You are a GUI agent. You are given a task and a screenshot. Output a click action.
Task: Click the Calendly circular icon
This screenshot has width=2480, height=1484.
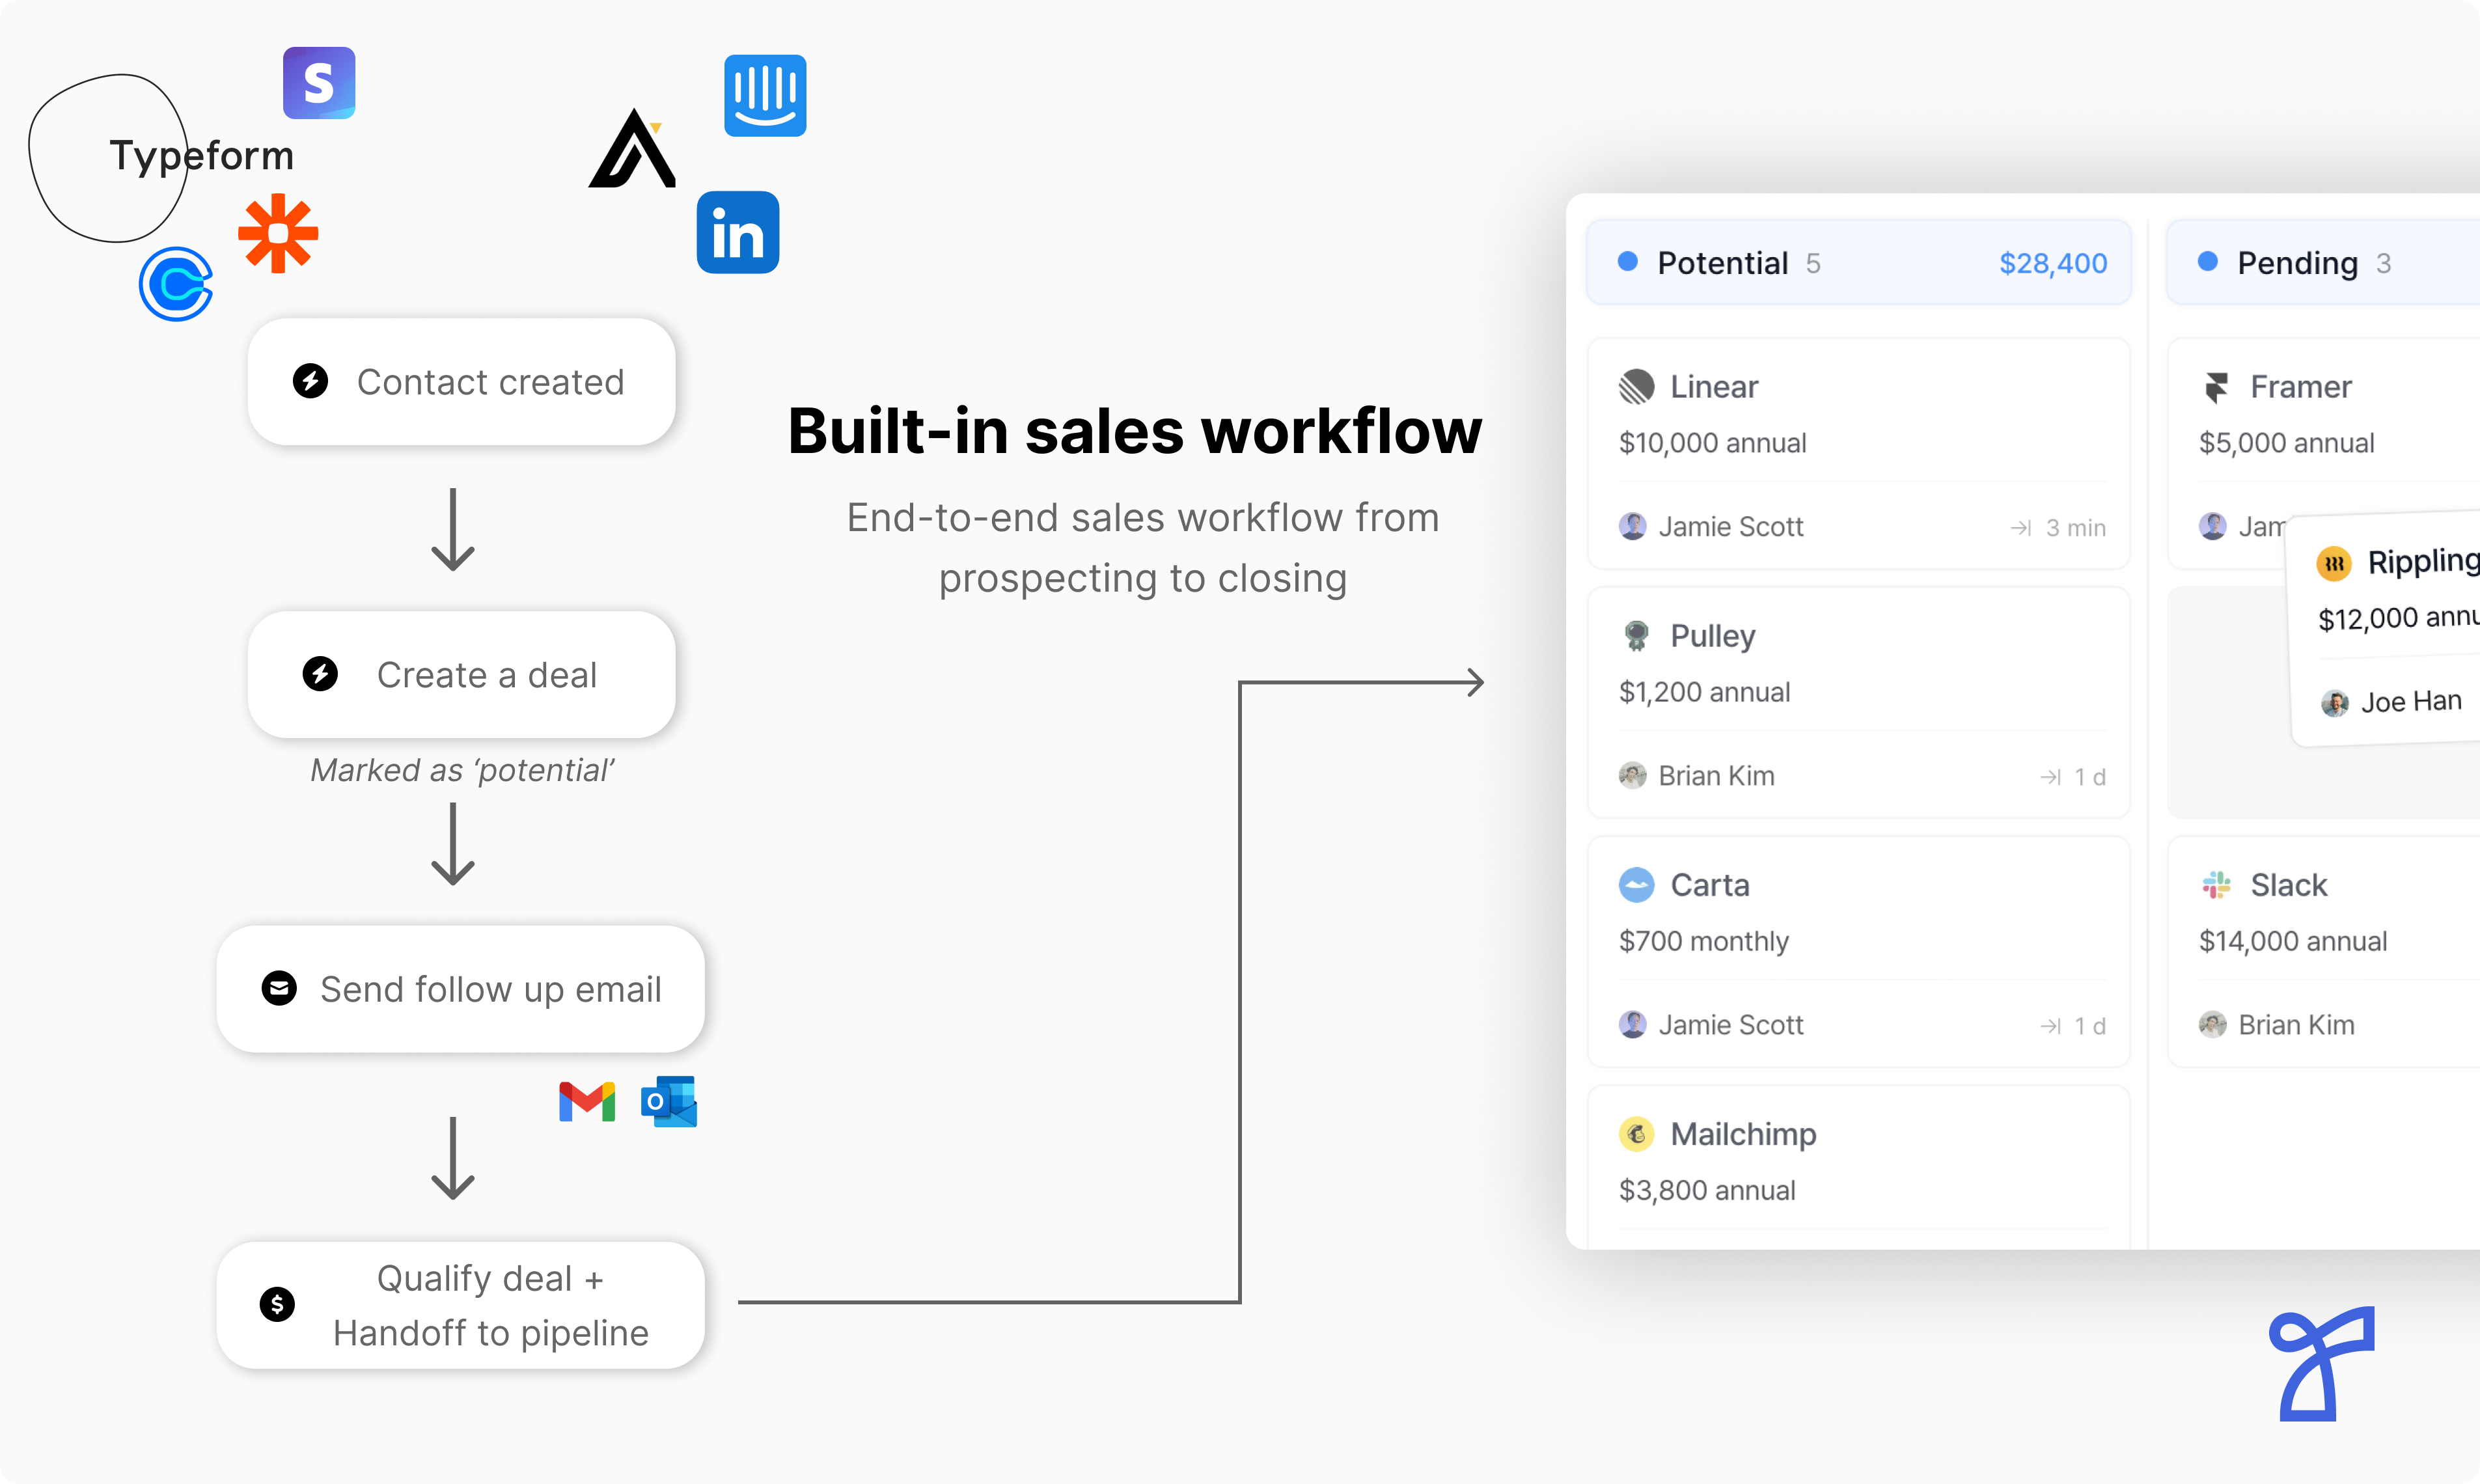[176, 284]
